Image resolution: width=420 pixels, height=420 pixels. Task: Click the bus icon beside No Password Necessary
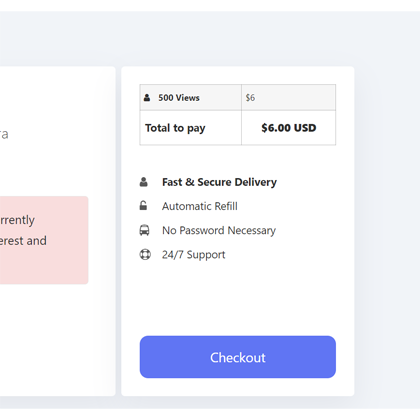click(144, 230)
